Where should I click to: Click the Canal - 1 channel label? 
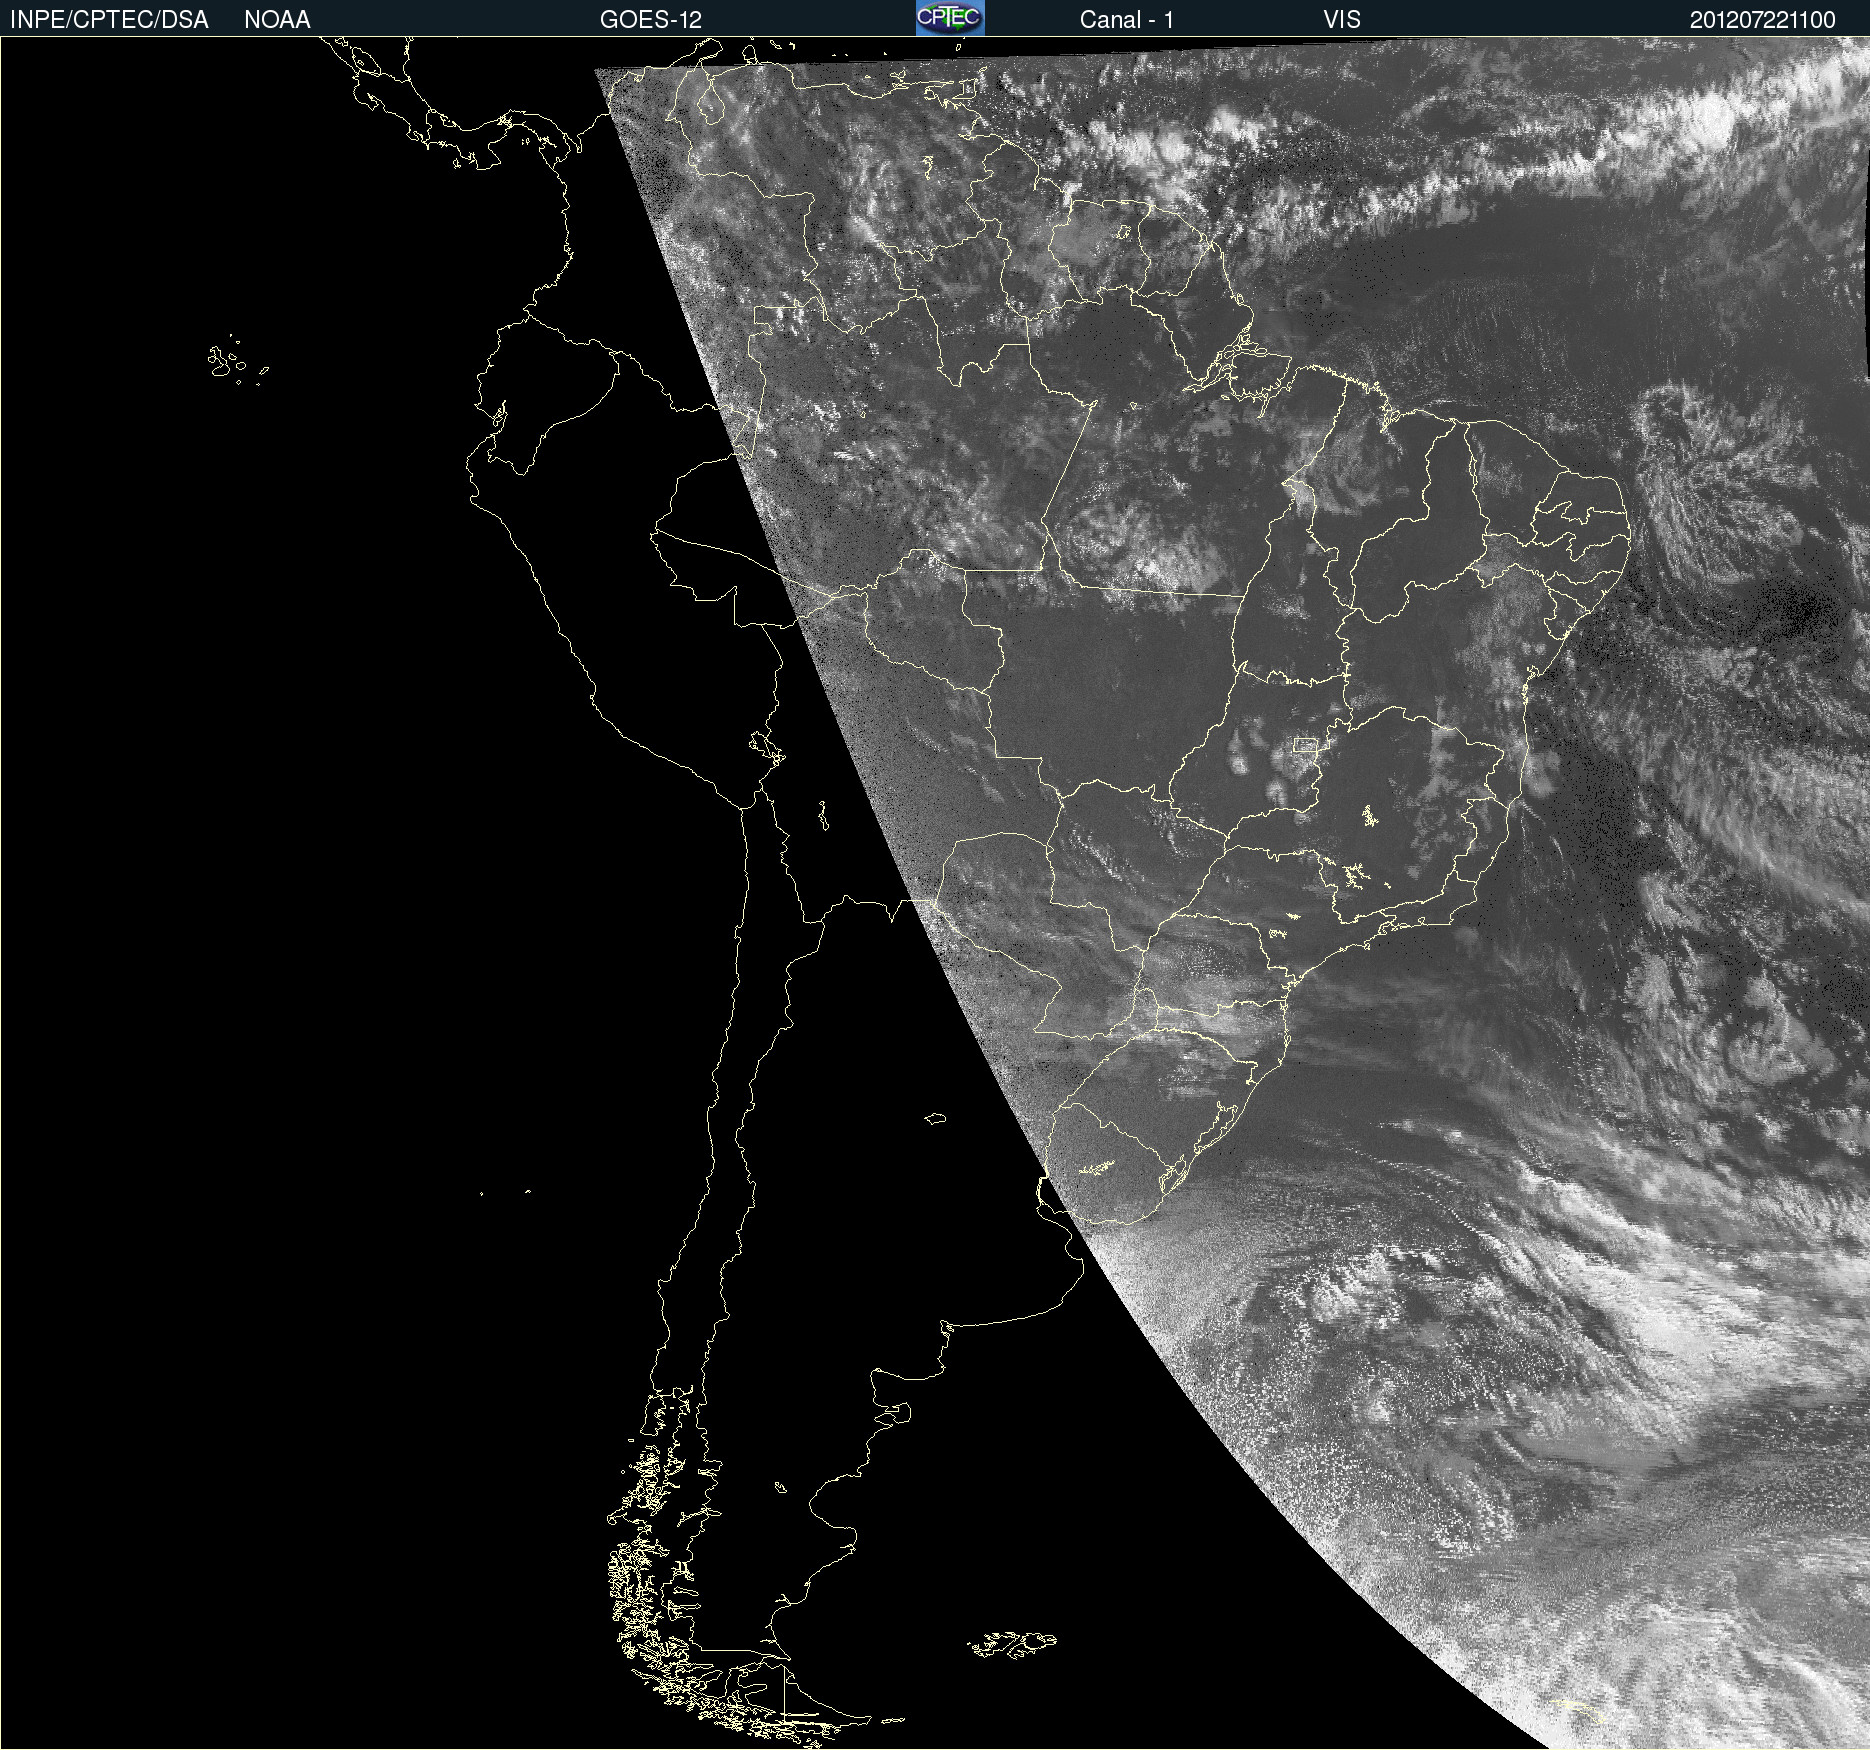[1127, 20]
